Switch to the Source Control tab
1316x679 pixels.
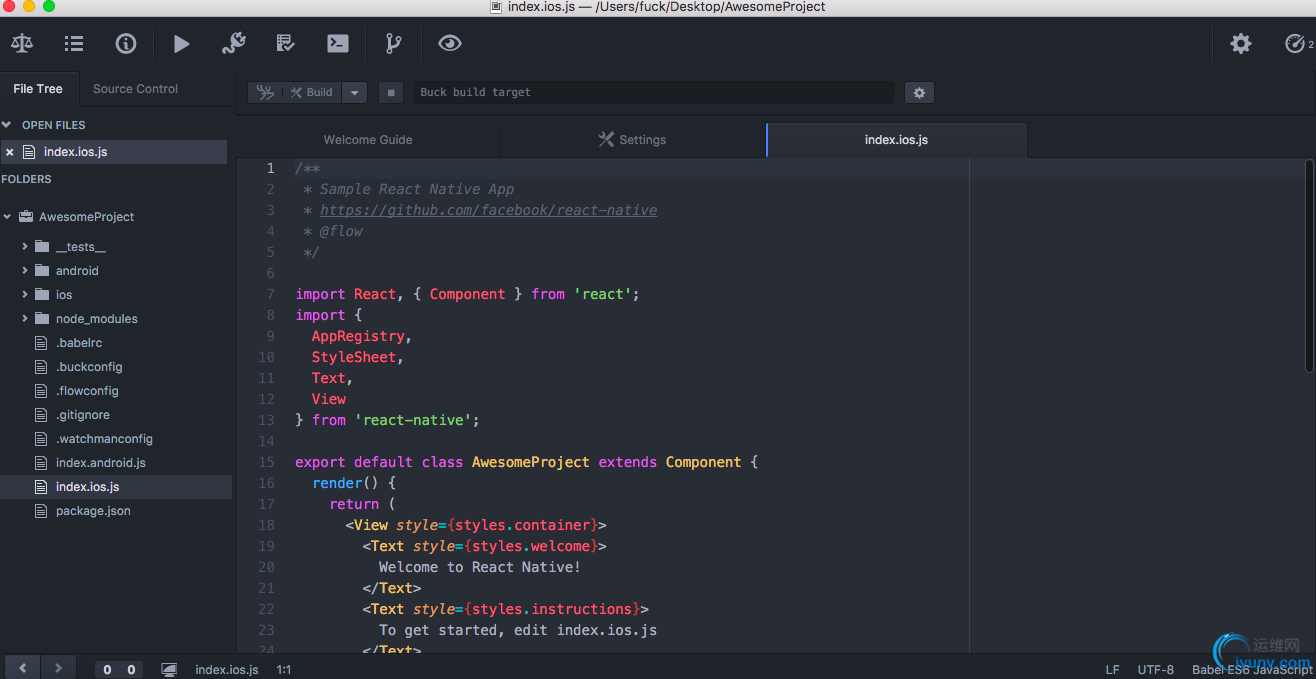point(135,89)
